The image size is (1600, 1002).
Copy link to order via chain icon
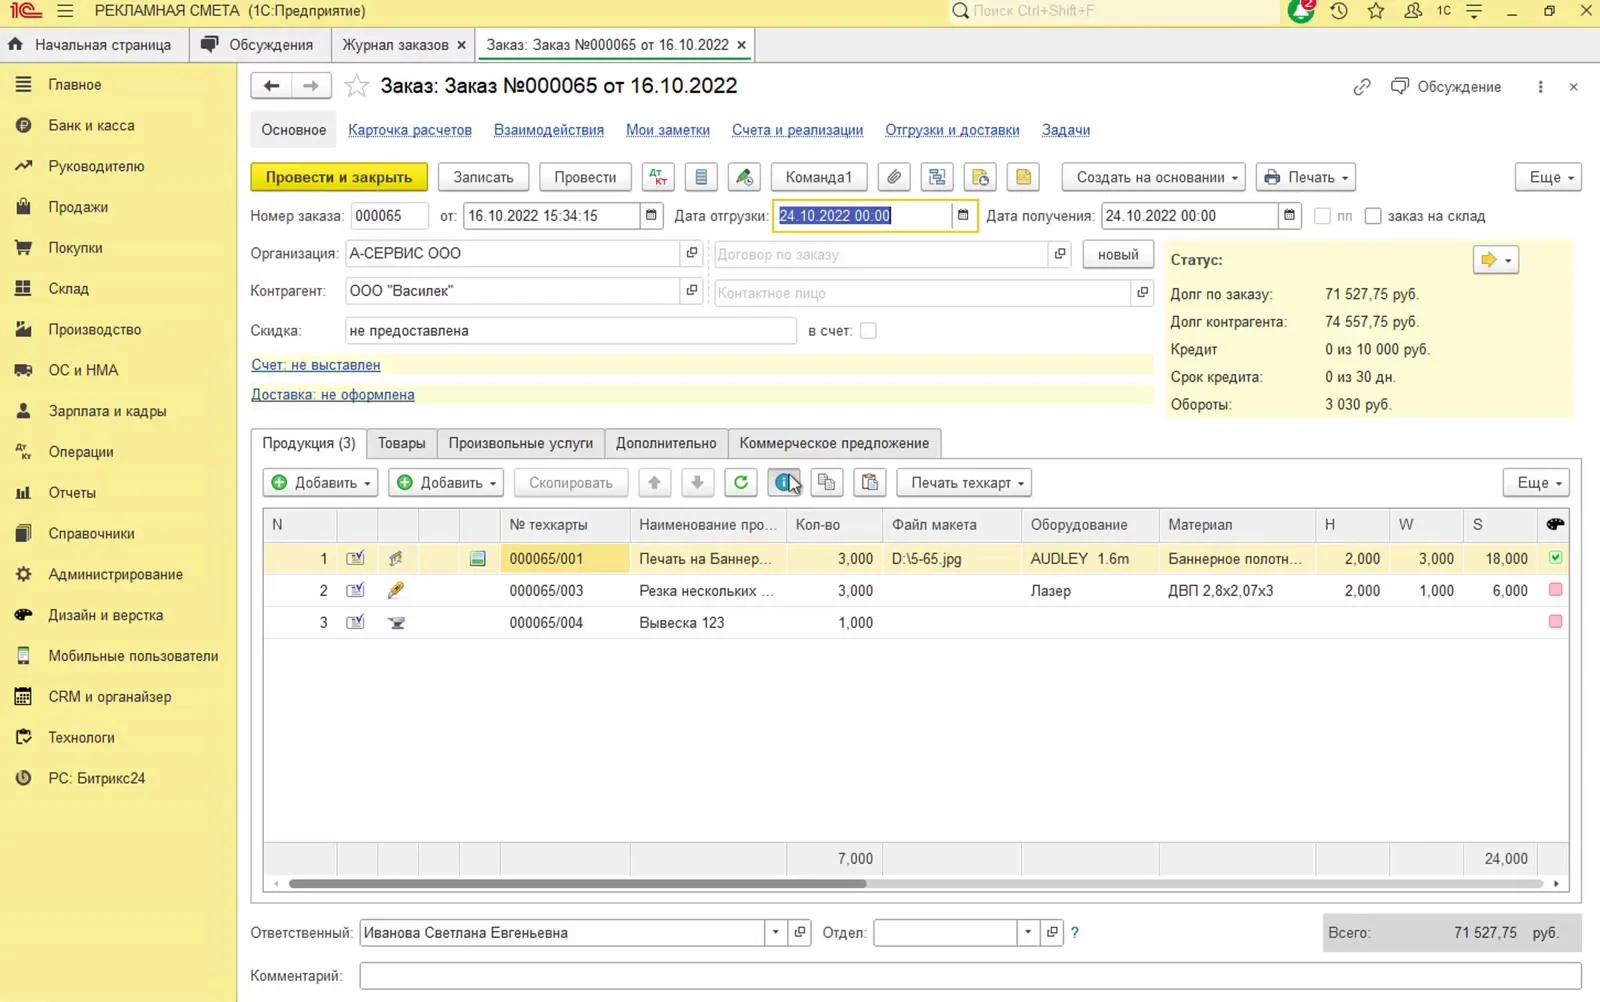1362,87
